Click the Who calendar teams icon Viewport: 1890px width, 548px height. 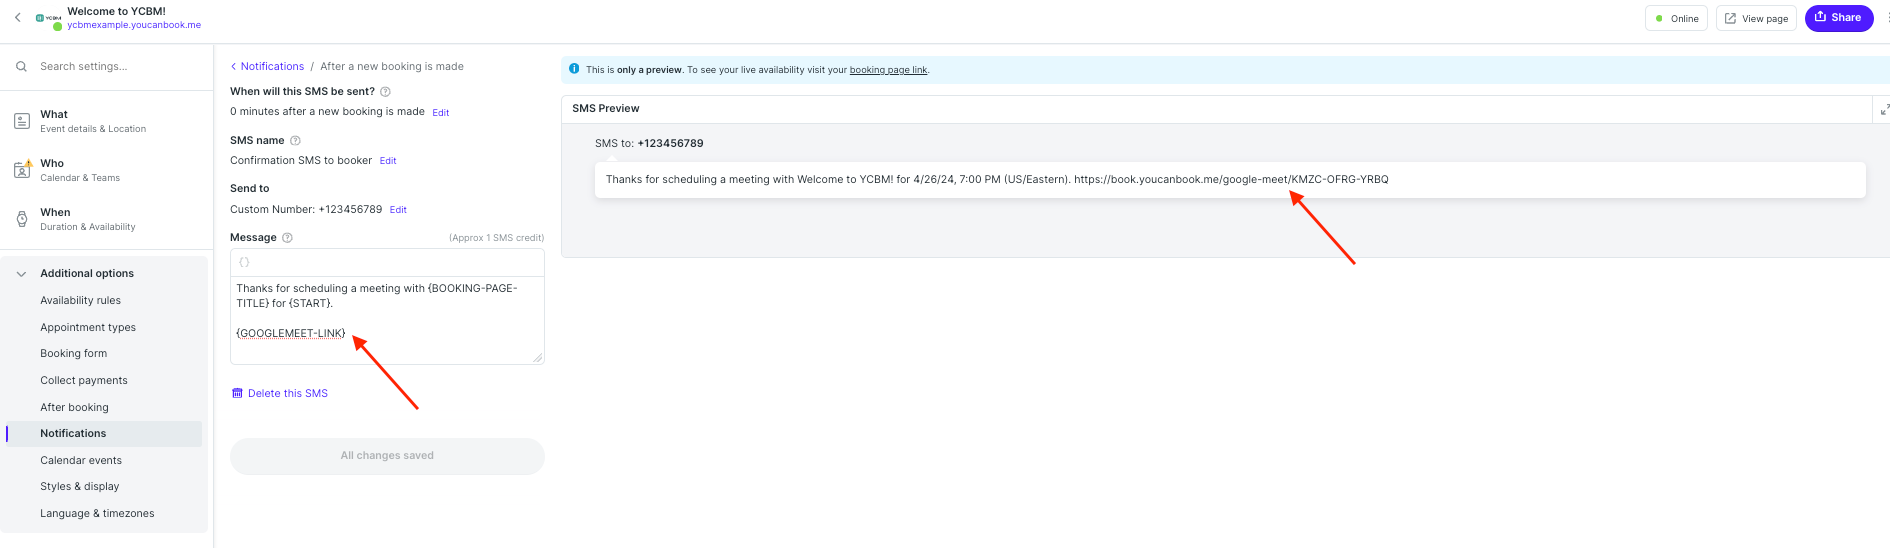click(22, 170)
